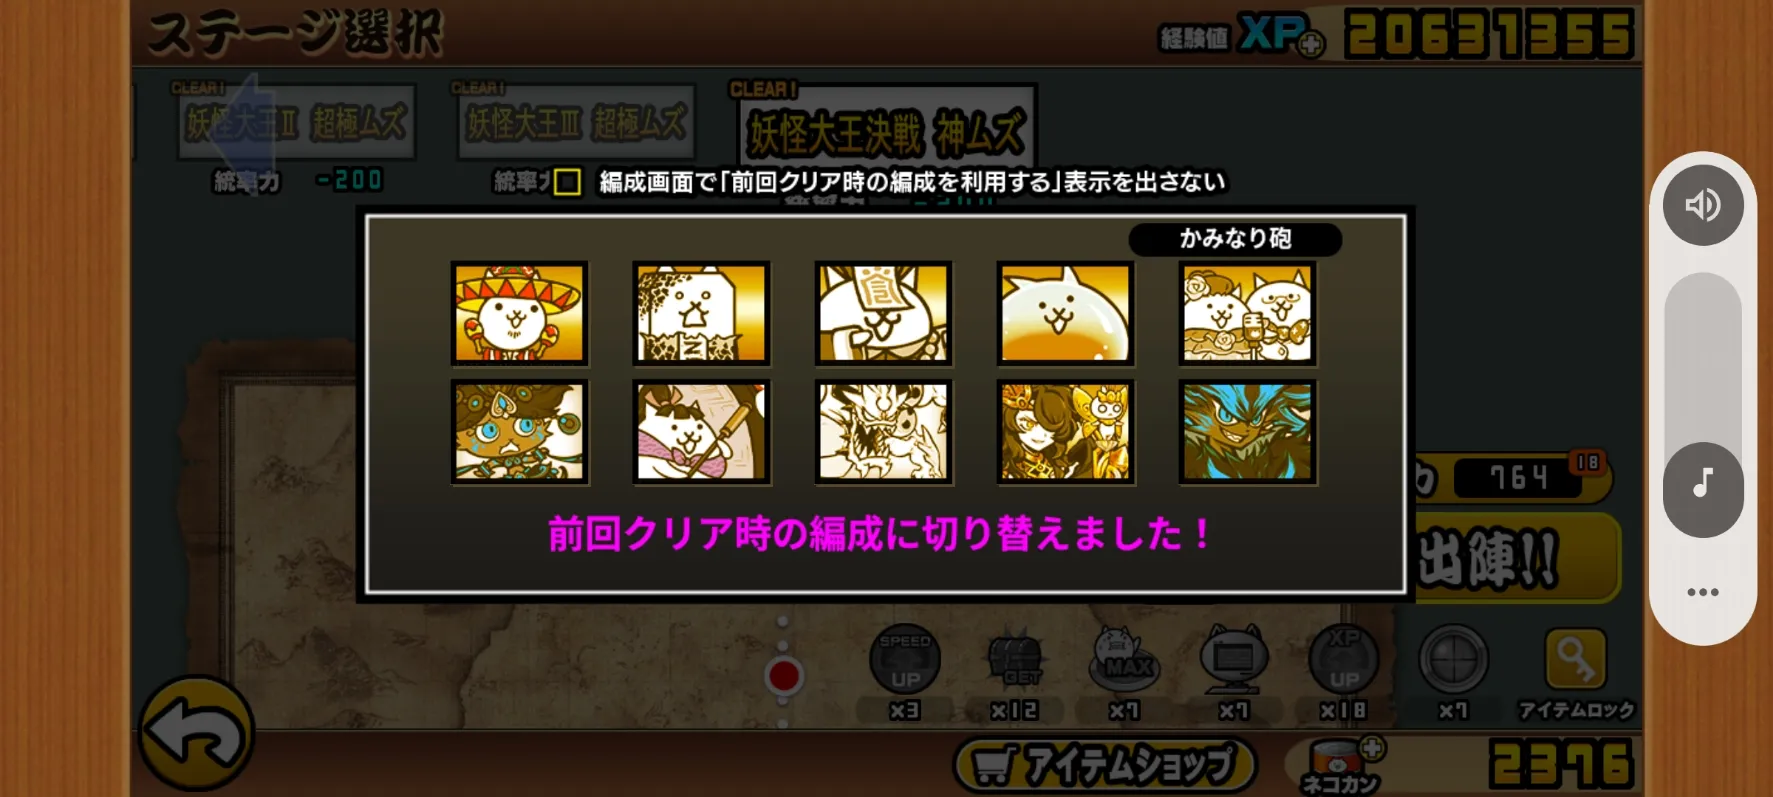Click the round jelly cat unit icon

(x=1065, y=314)
